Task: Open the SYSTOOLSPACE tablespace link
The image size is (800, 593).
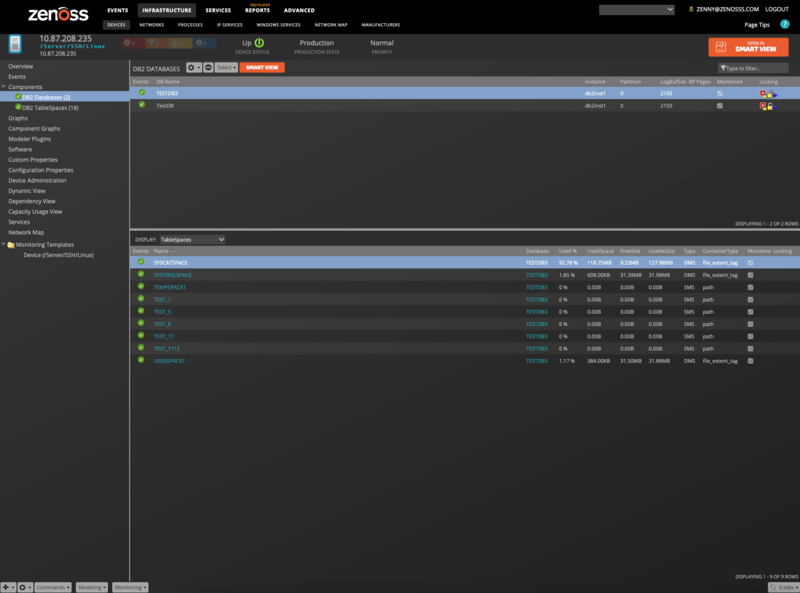Action: click(173, 275)
